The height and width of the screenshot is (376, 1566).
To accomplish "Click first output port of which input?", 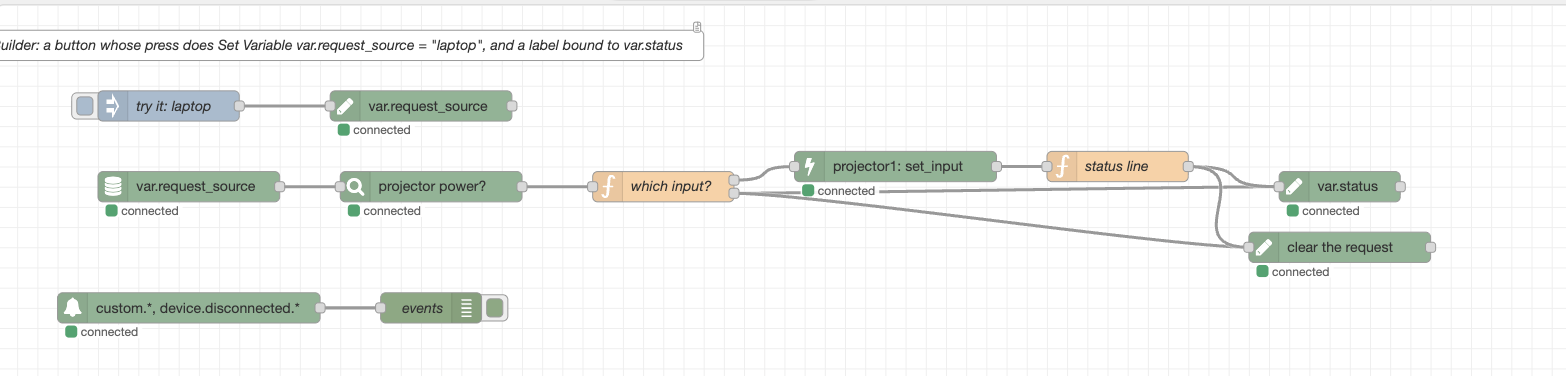I will click(x=734, y=181).
